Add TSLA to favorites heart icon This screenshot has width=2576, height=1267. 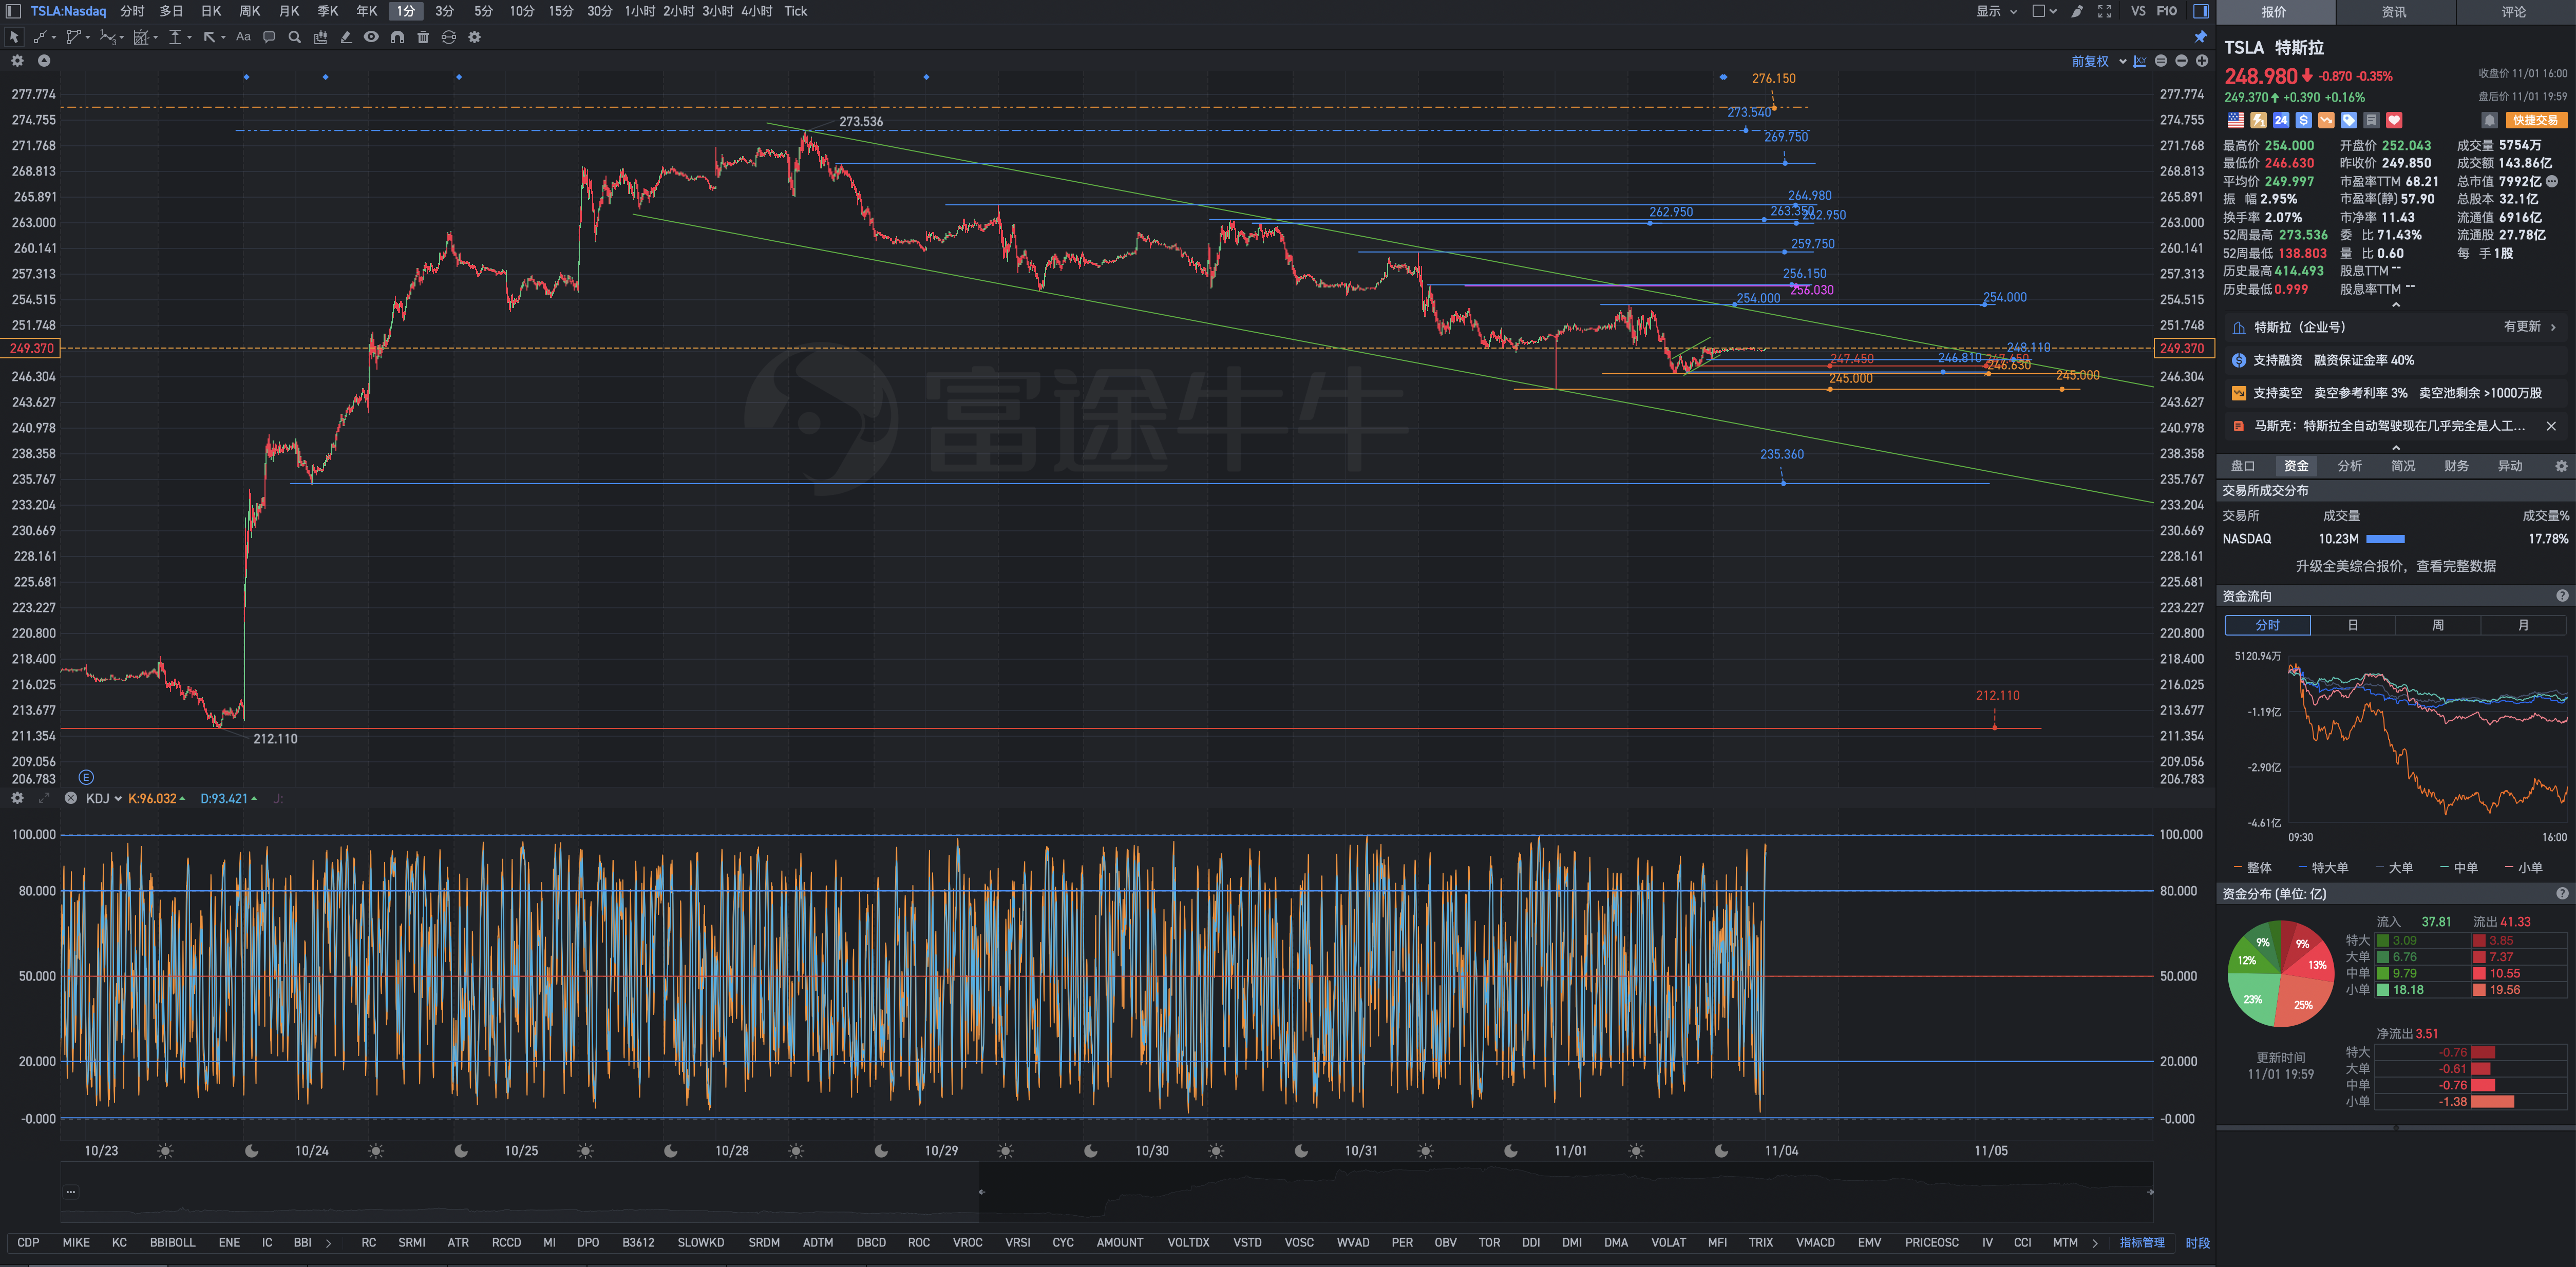[2394, 120]
